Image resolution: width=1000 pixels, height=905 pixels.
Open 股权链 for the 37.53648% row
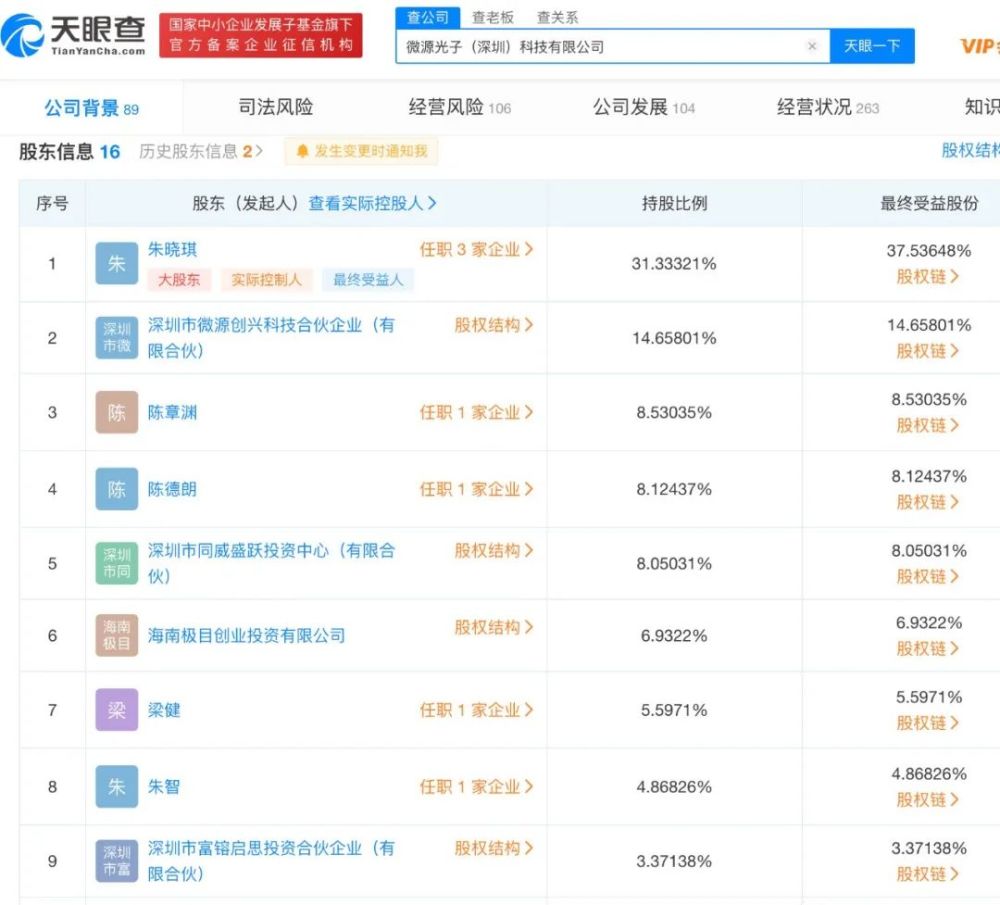pos(928,277)
